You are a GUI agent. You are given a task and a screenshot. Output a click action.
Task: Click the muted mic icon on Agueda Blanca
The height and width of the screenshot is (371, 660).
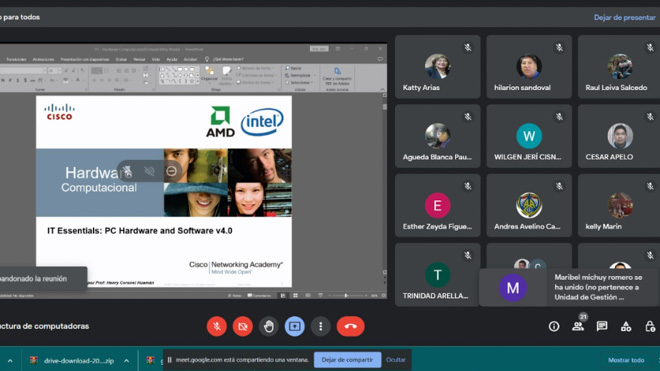tap(468, 117)
